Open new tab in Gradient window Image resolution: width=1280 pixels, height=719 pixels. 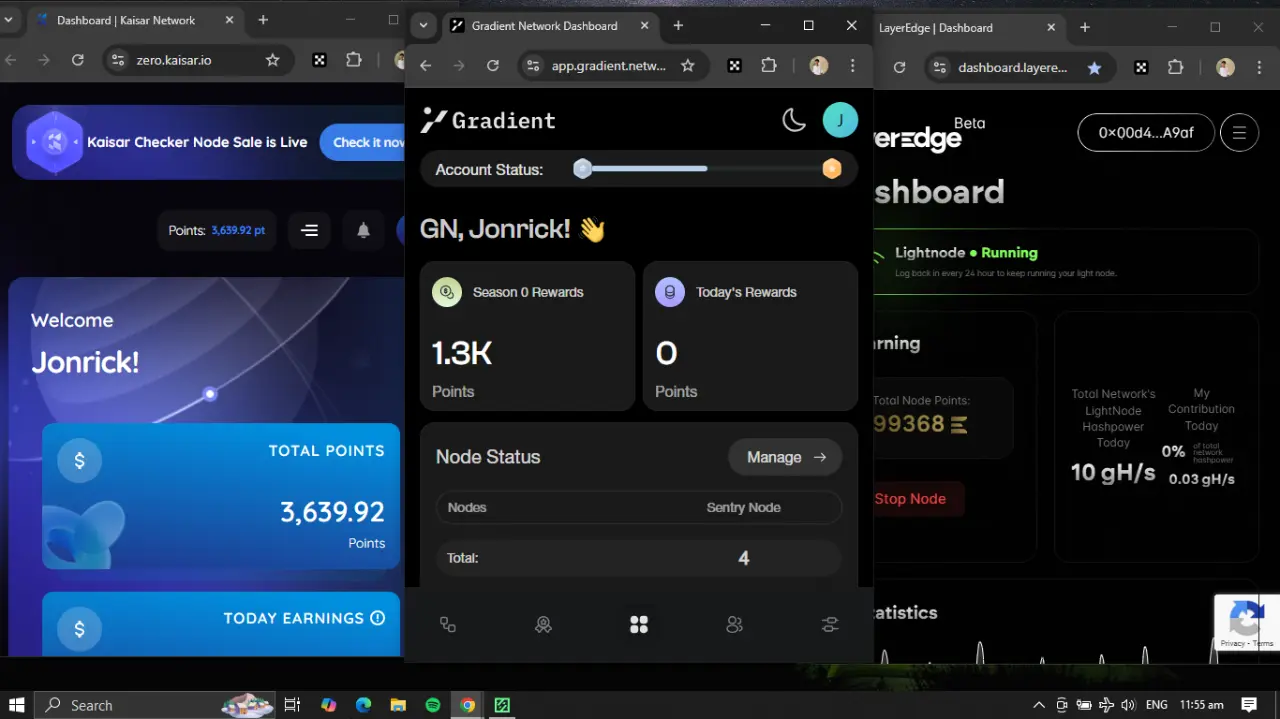(x=678, y=26)
